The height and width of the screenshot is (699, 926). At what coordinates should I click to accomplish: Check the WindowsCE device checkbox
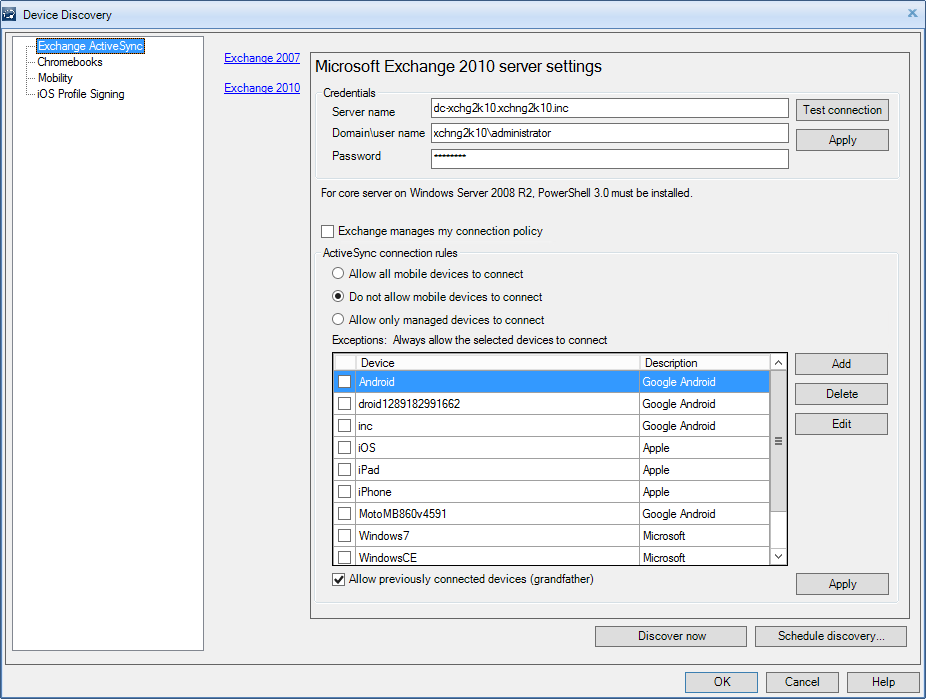click(x=344, y=557)
